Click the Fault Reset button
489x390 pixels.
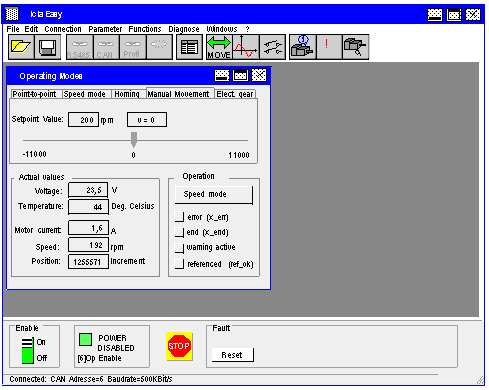point(232,355)
